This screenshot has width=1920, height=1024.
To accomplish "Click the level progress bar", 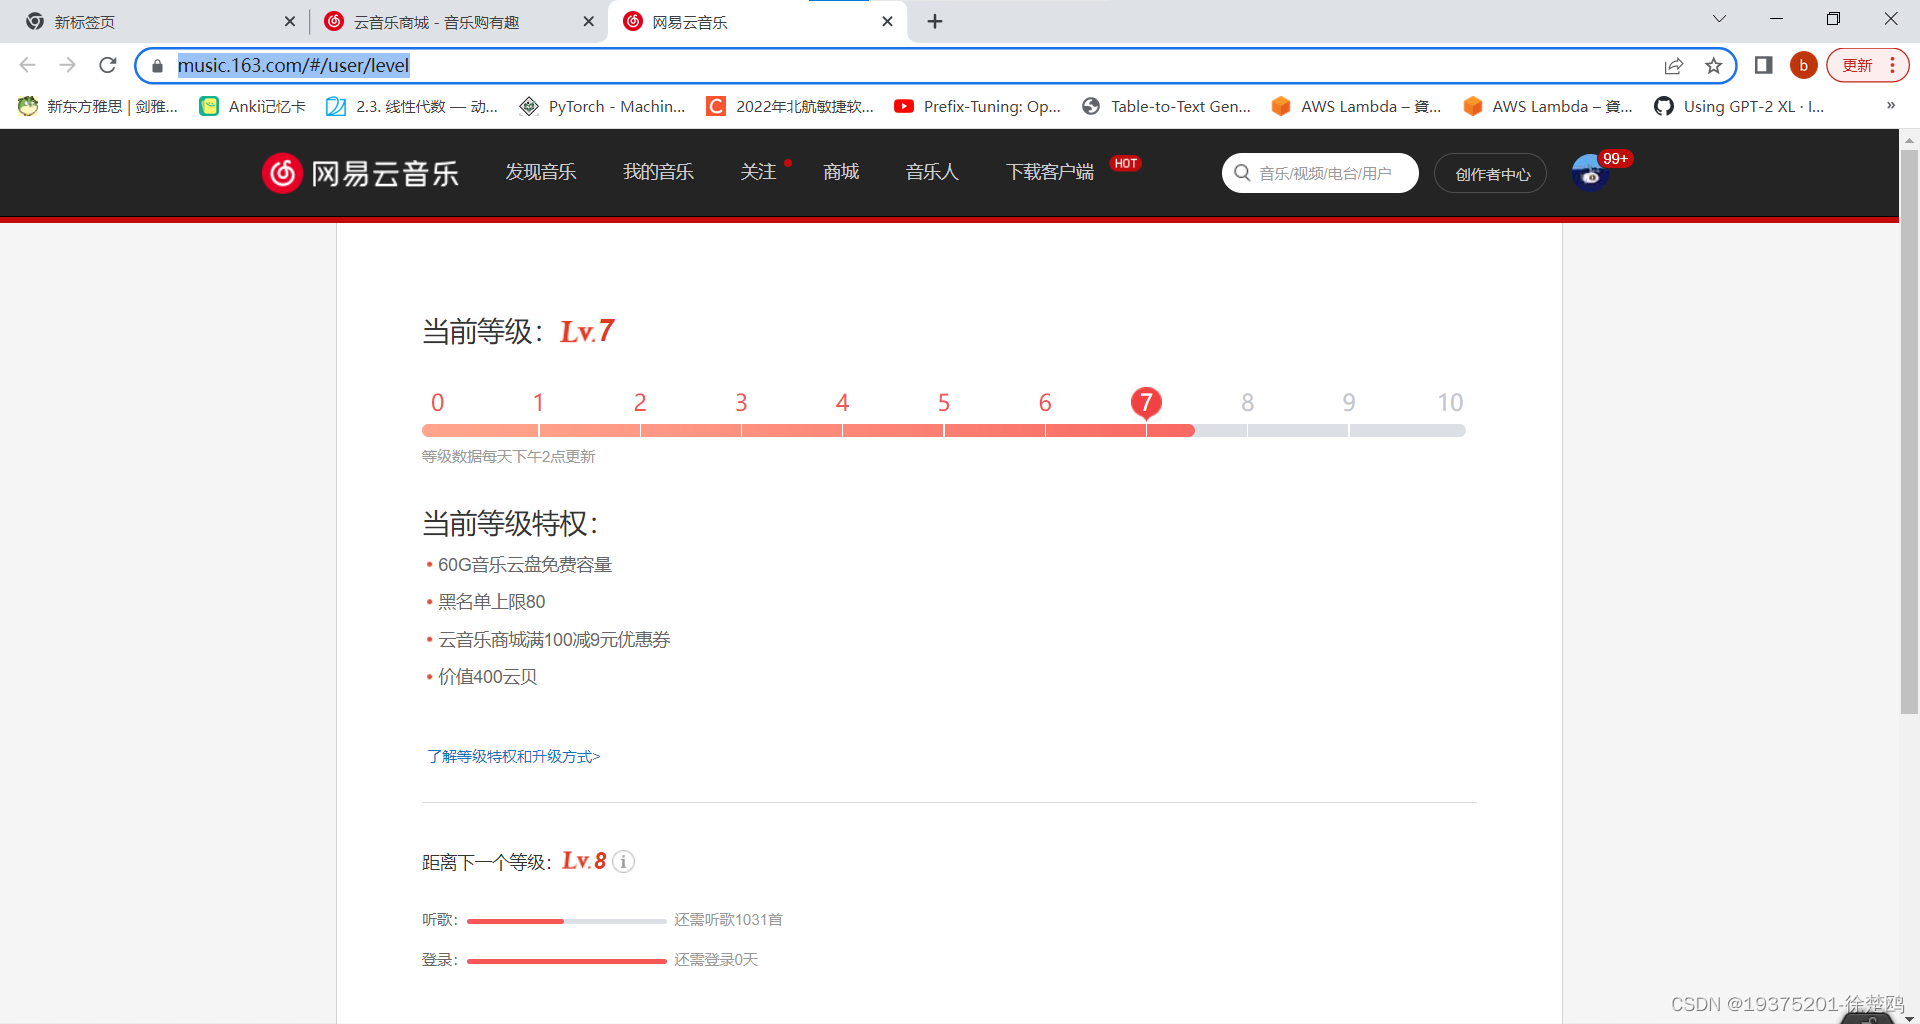I will click(x=943, y=430).
